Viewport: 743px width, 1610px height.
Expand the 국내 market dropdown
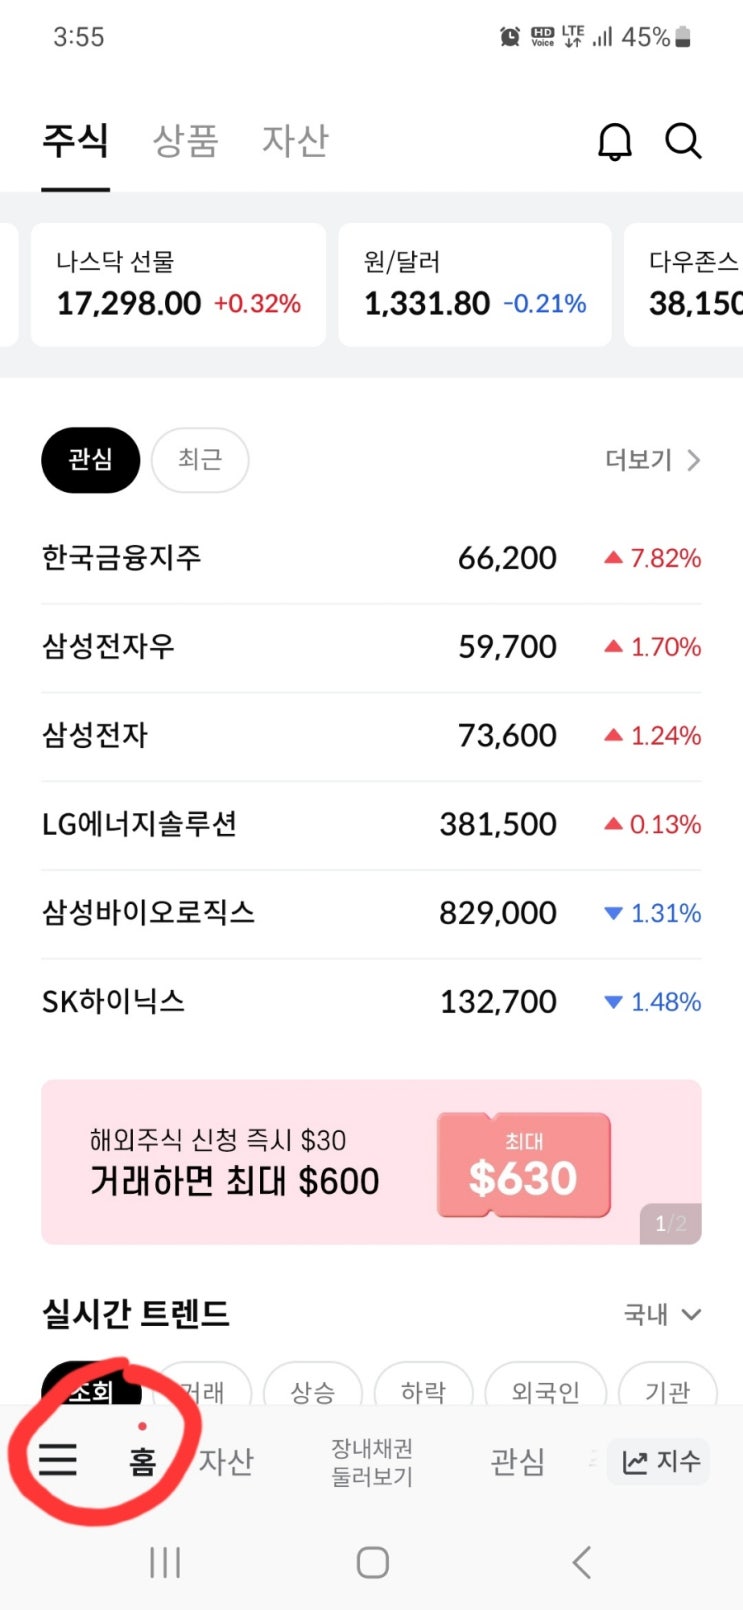point(663,1314)
